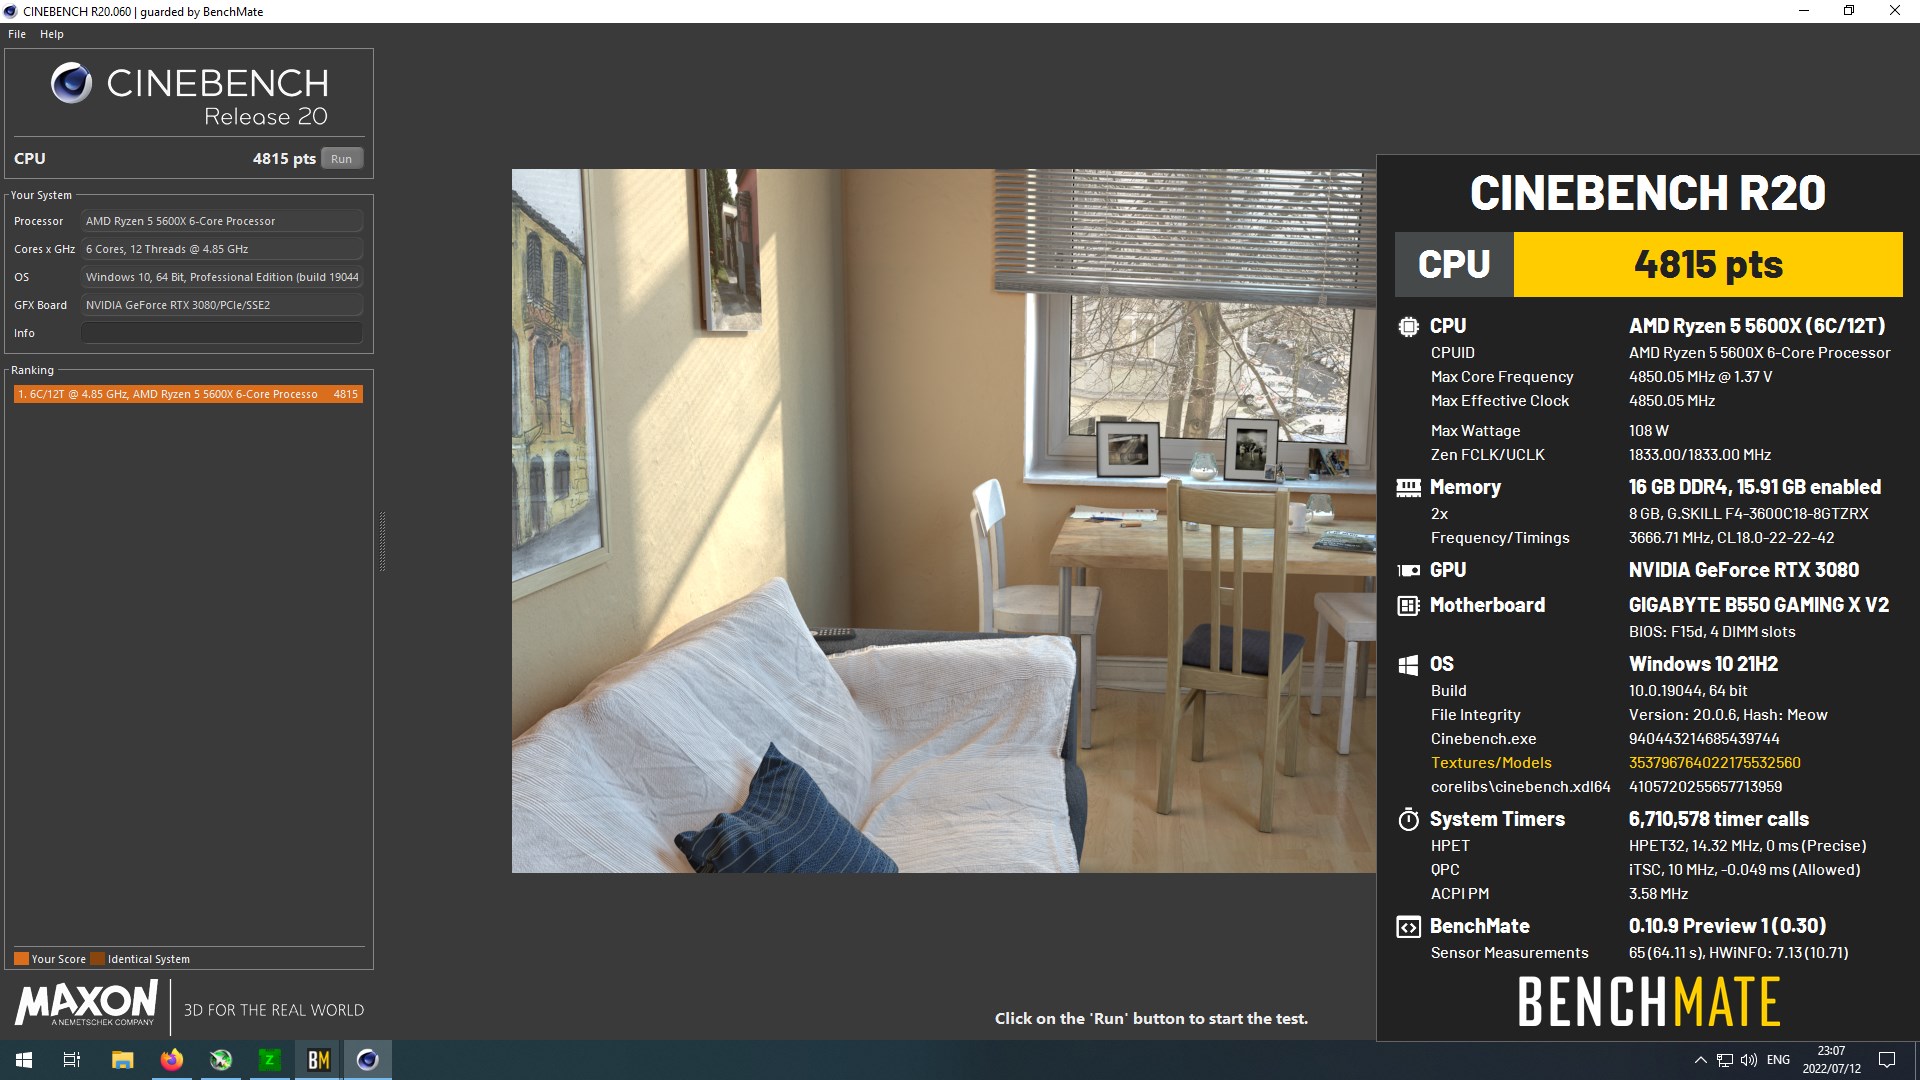The width and height of the screenshot is (1920, 1080).
Task: Click the 6,710,578 timer calls text
Action: 1718,819
